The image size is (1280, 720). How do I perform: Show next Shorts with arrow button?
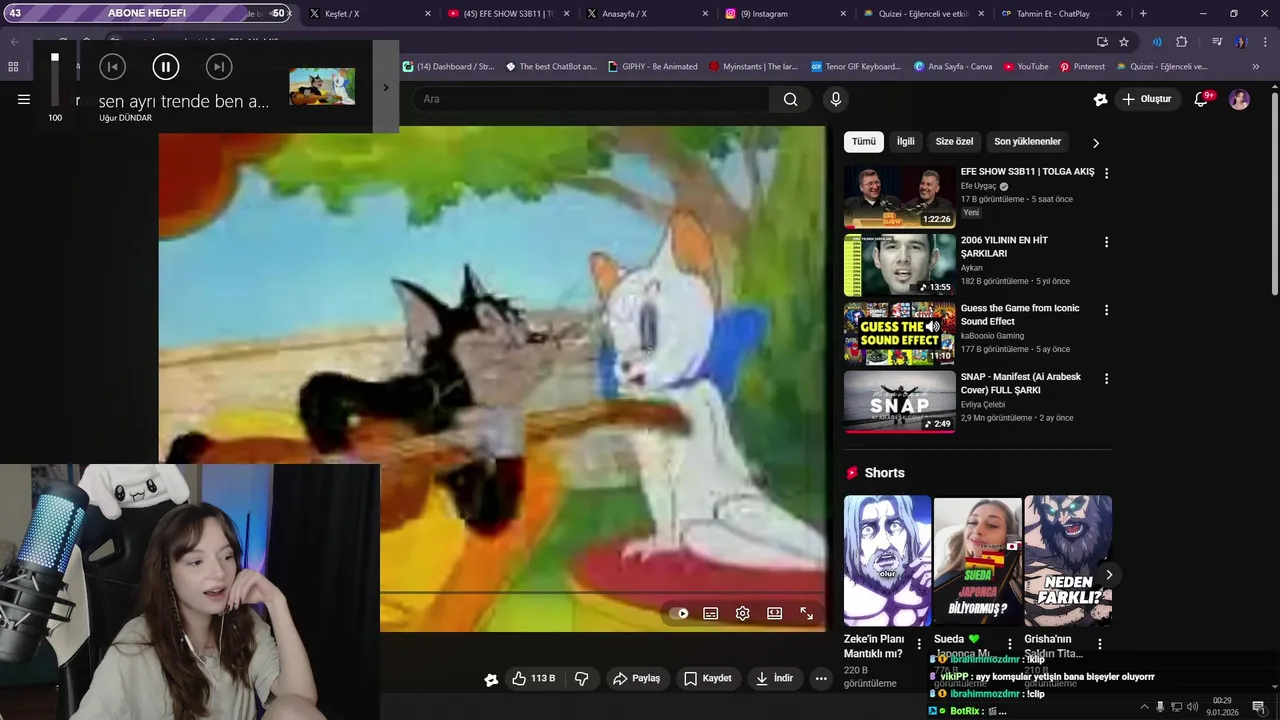pyautogui.click(x=1108, y=575)
